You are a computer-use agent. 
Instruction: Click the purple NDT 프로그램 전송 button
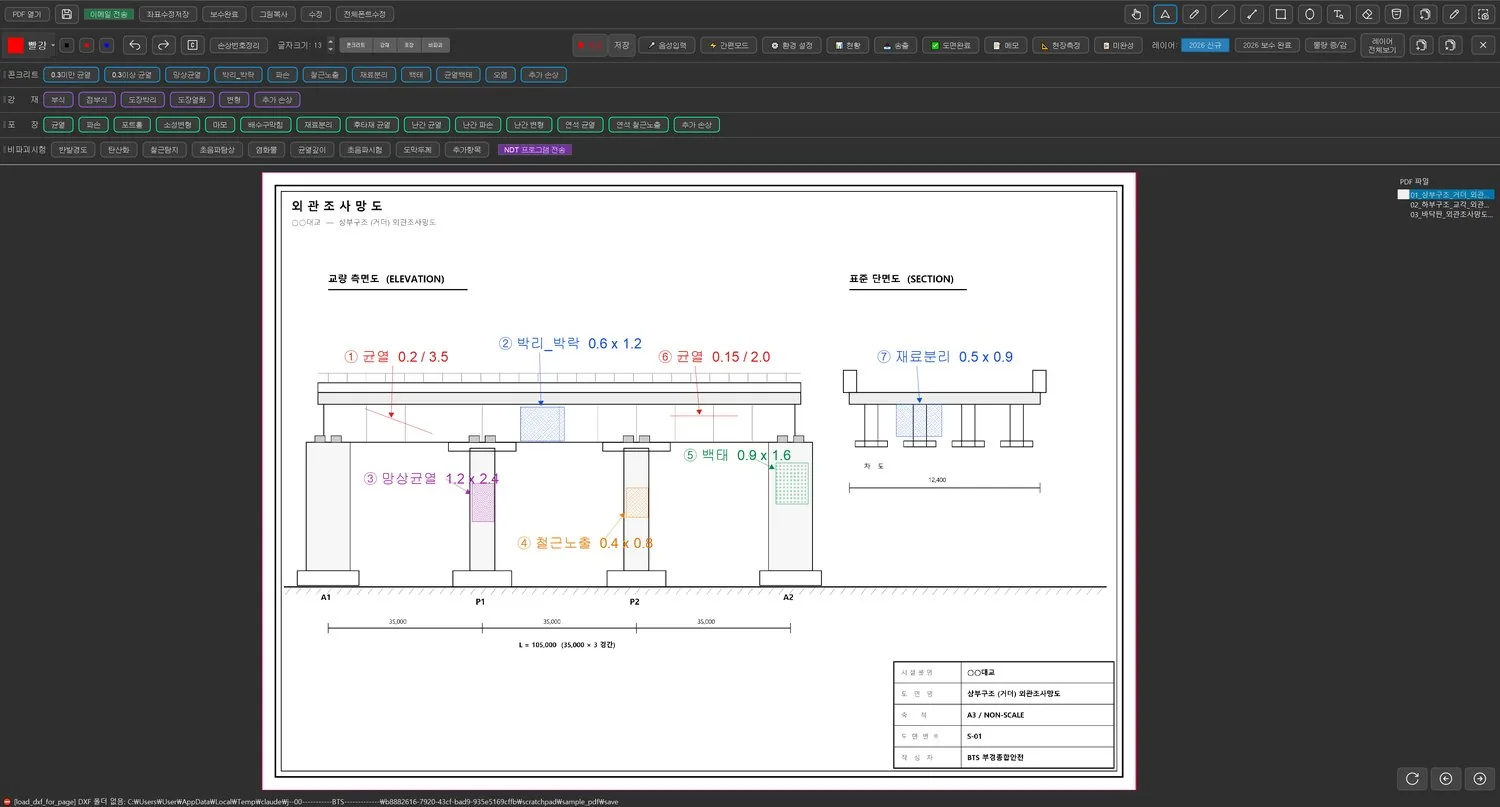[535, 149]
